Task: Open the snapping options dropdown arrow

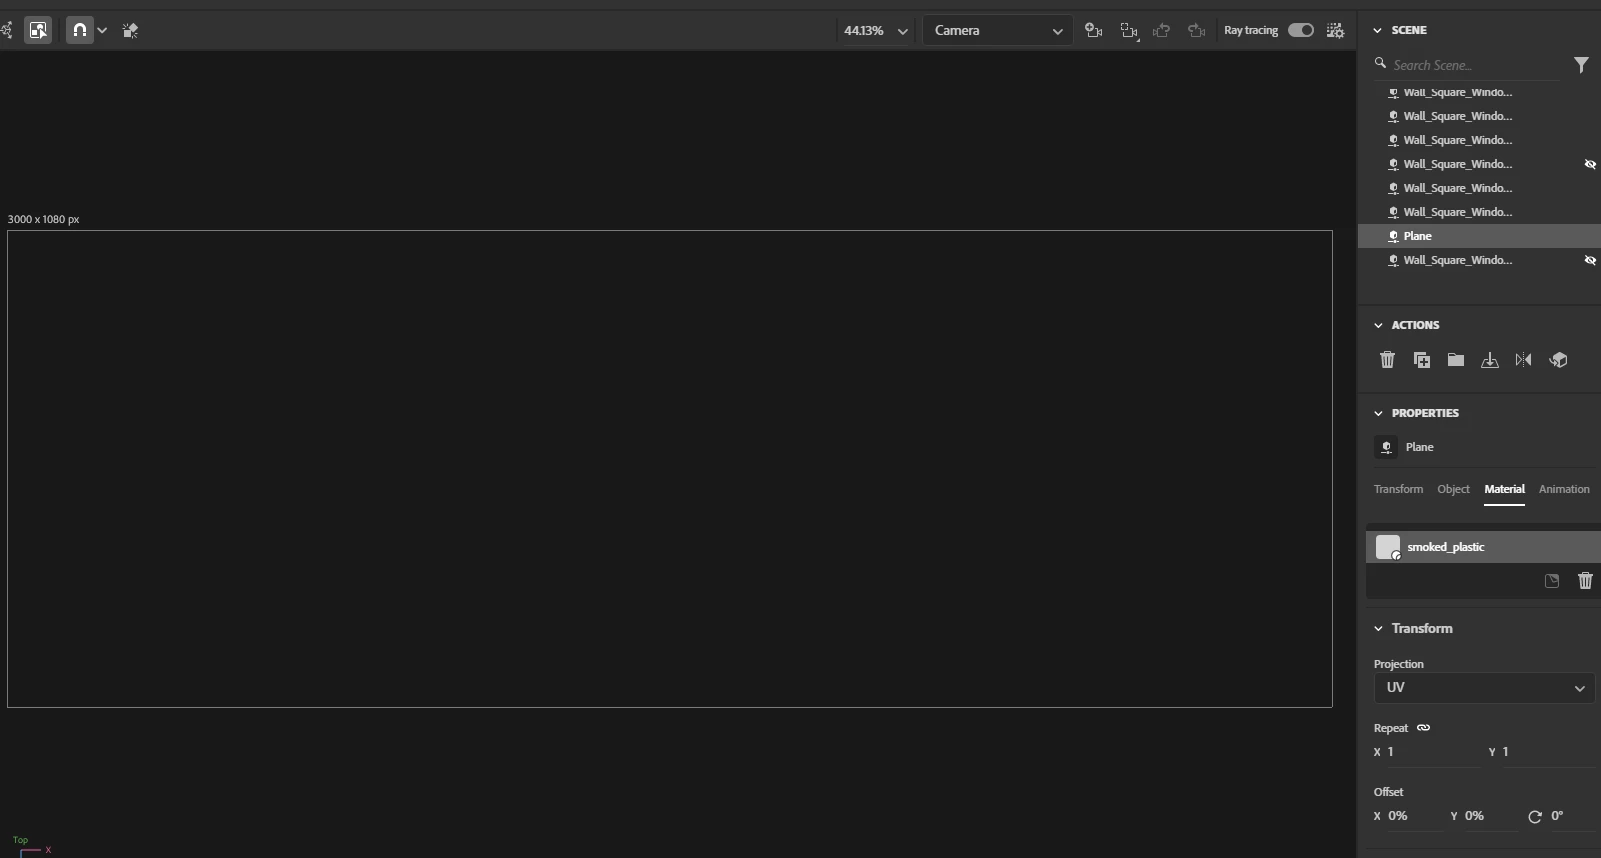Action: click(x=102, y=31)
